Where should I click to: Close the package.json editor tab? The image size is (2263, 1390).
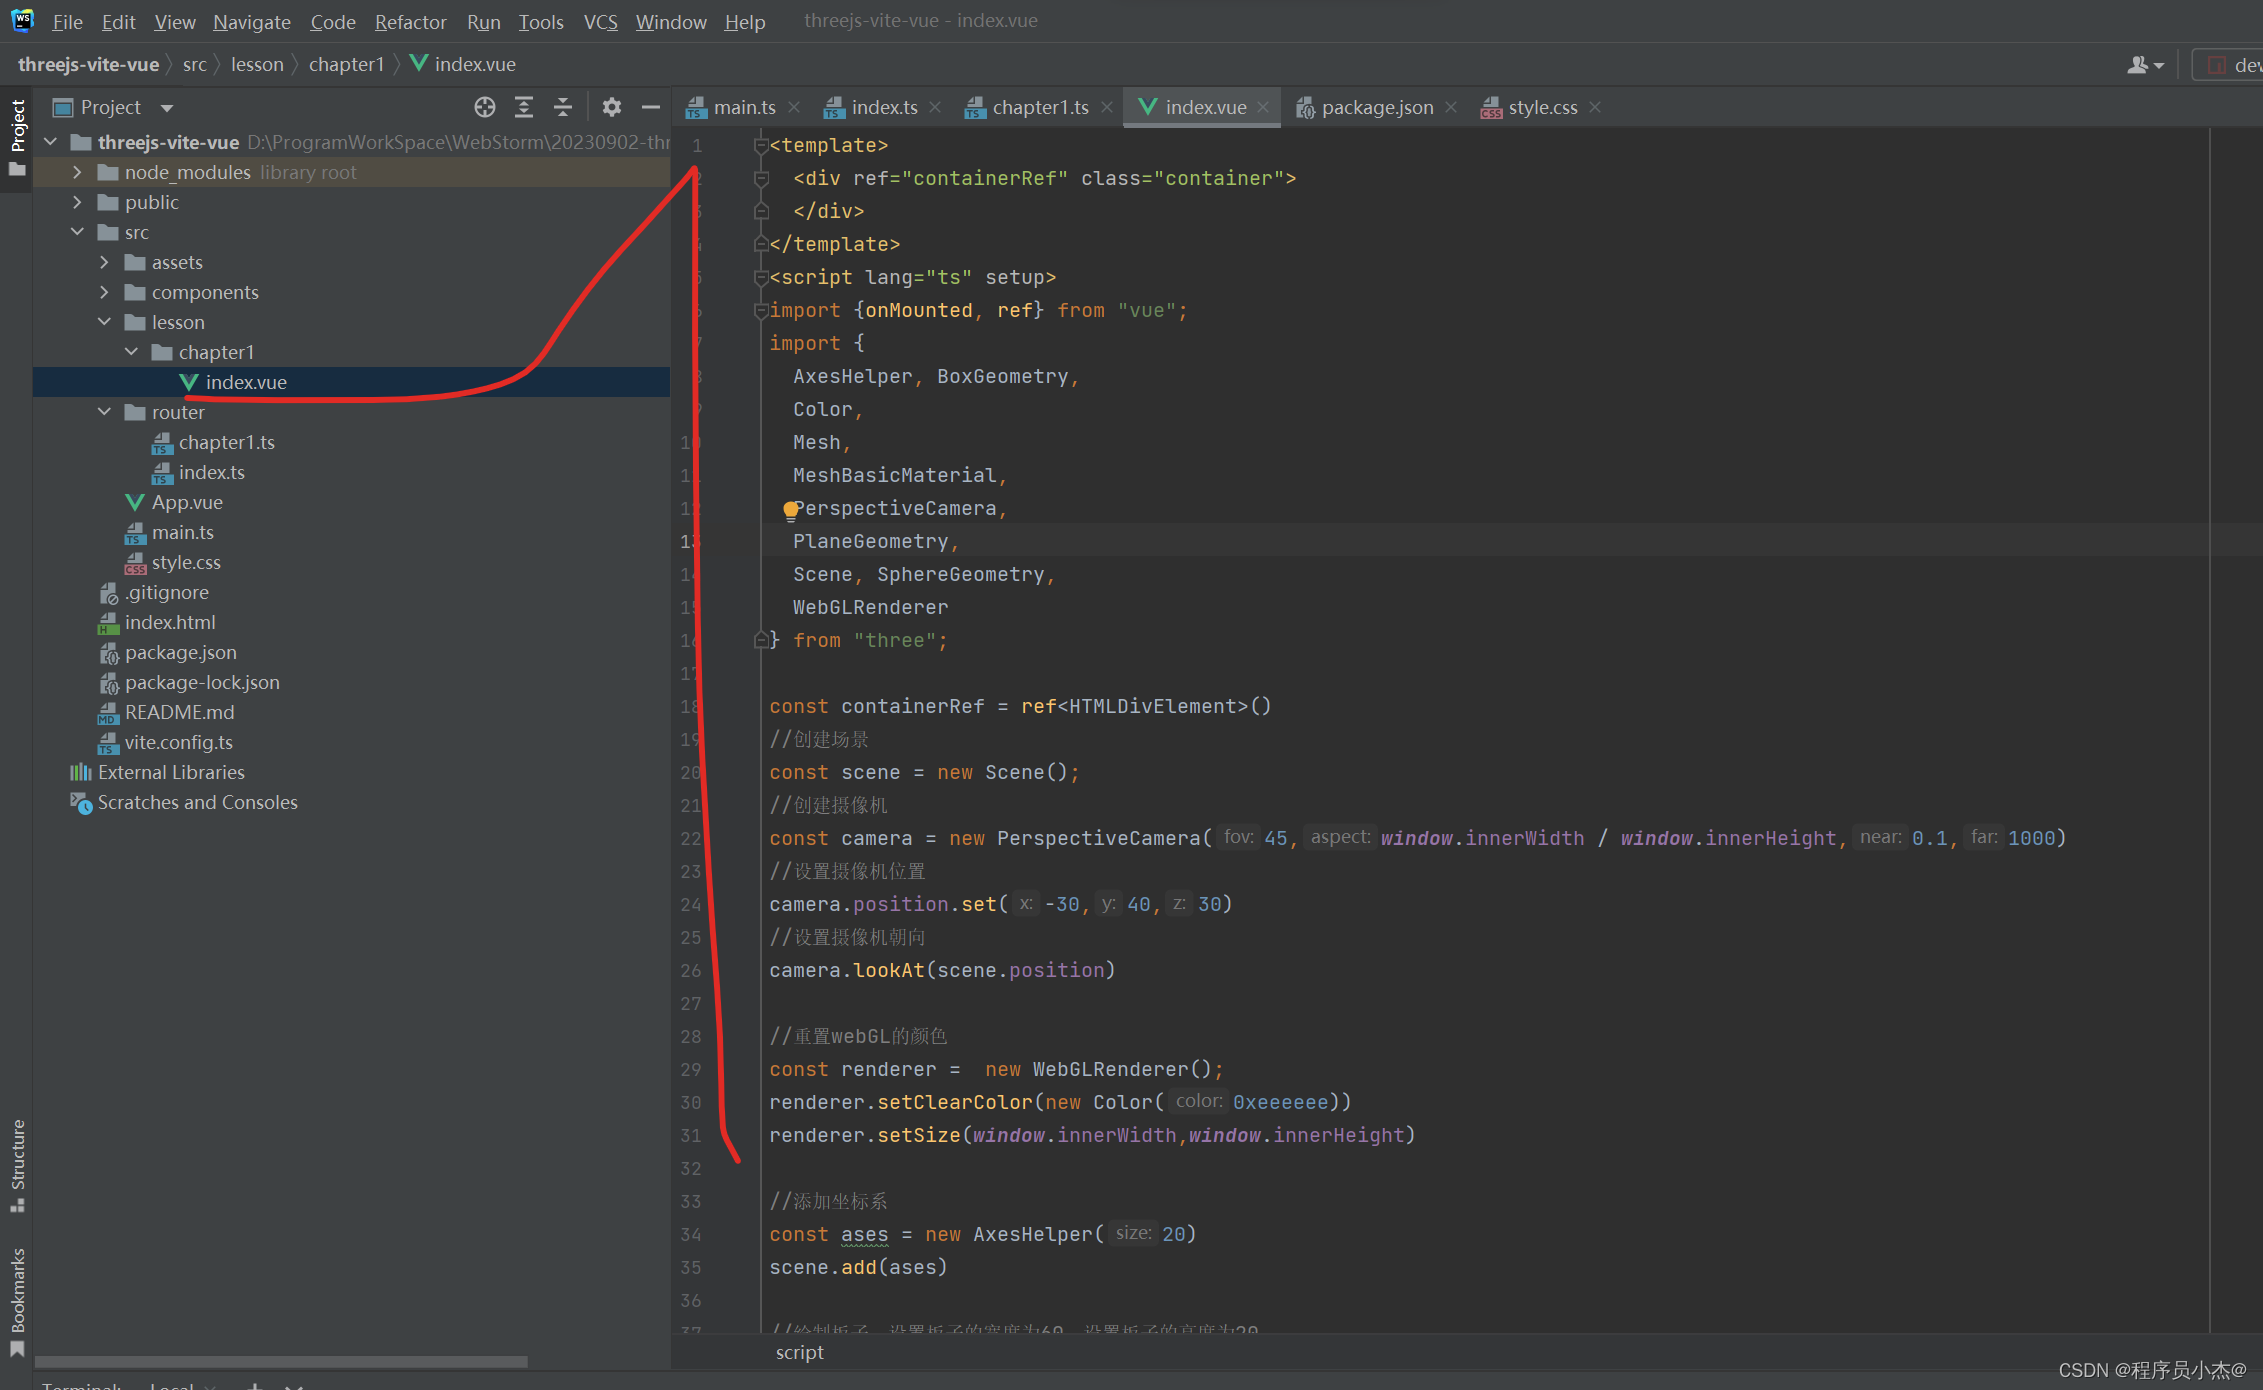pyautogui.click(x=1451, y=107)
